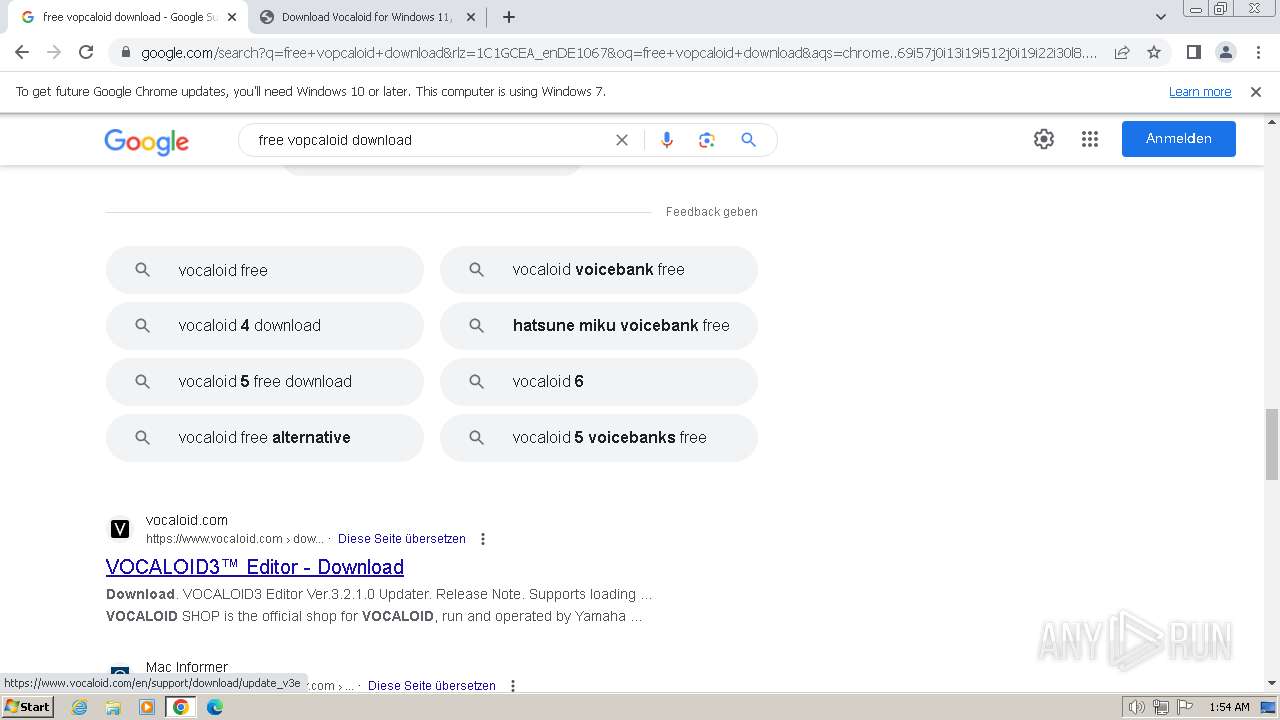The height and width of the screenshot is (720, 1280).
Task: Click the taskbar clock 1:54 AM
Action: tap(1229, 707)
